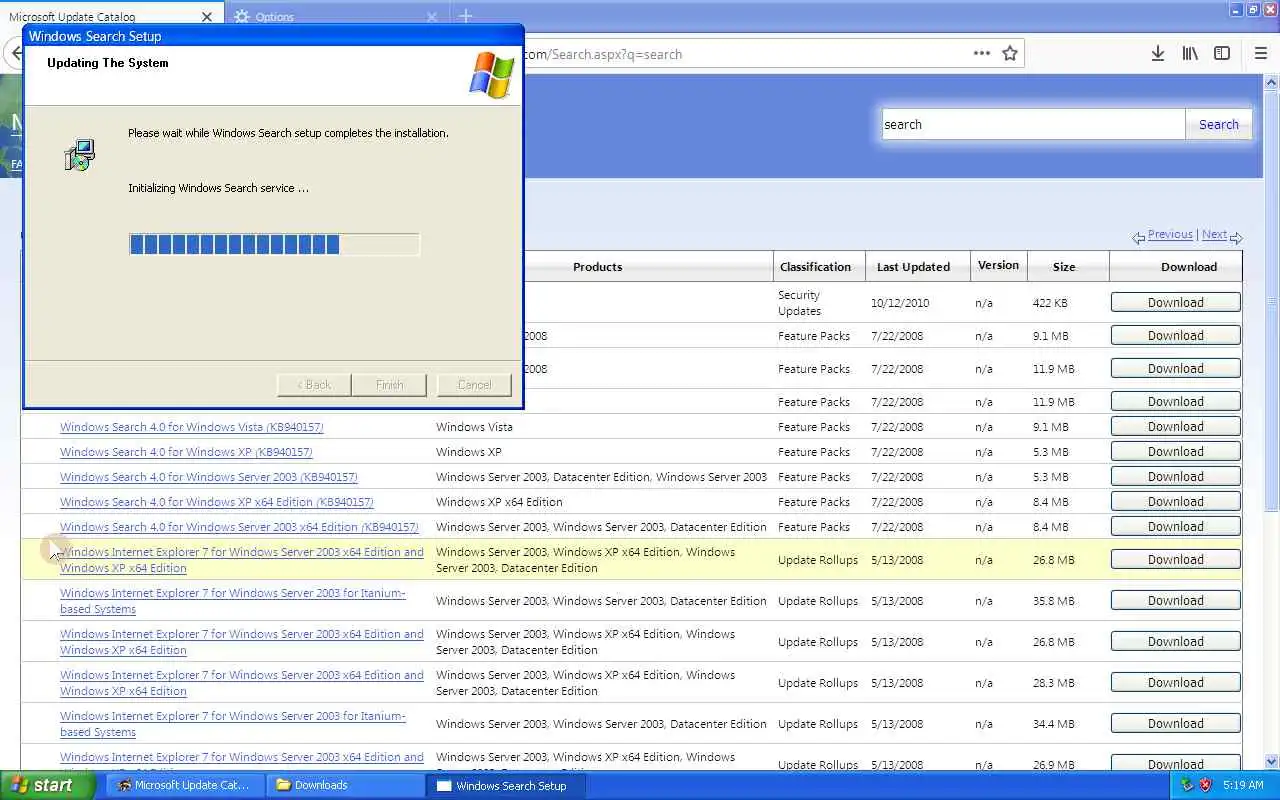Open Windows Search 4.0 for Windows Vista link
The height and width of the screenshot is (800, 1280).
tap(191, 427)
